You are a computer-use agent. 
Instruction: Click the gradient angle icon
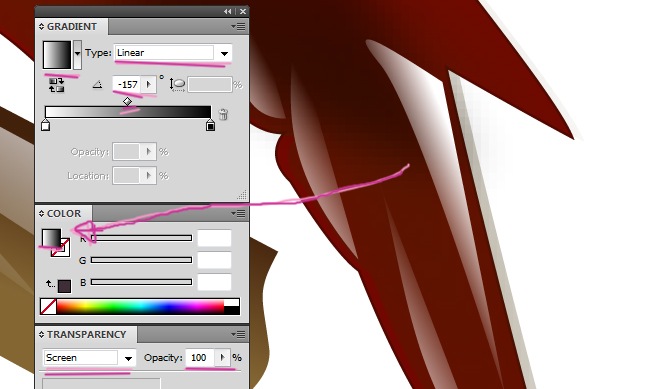tap(97, 85)
